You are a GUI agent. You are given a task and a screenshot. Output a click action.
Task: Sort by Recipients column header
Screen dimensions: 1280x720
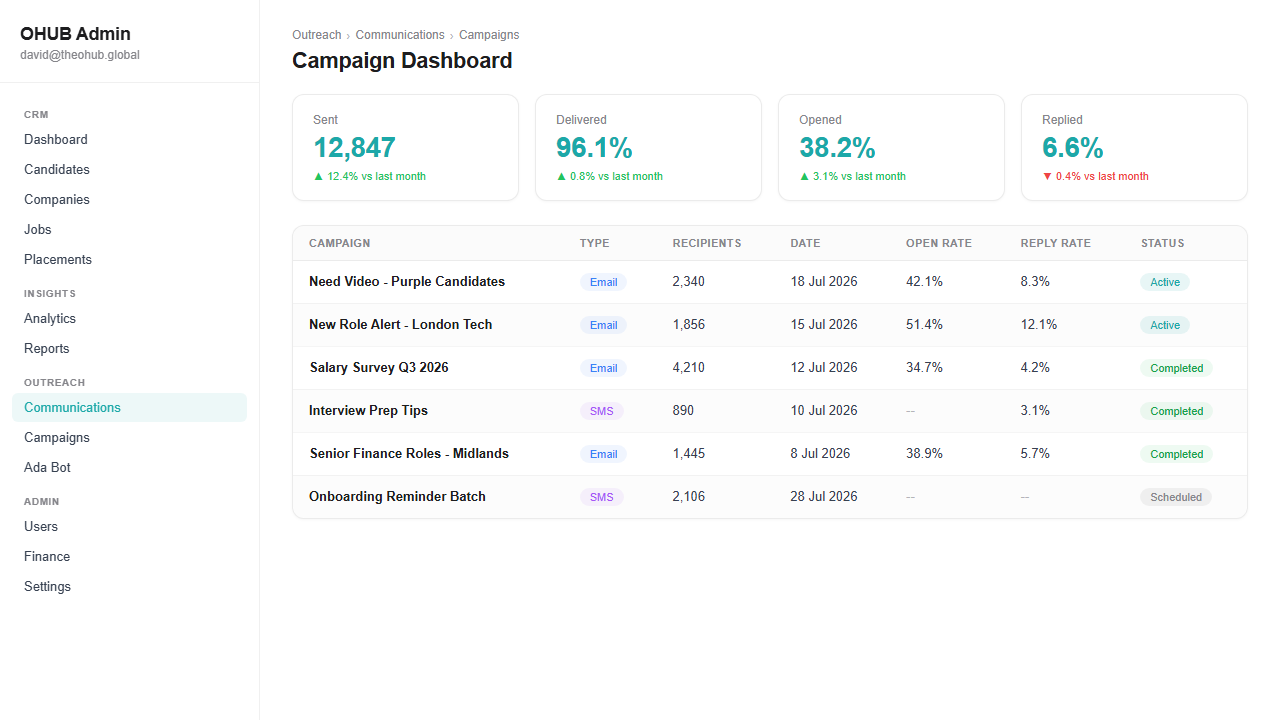point(707,243)
